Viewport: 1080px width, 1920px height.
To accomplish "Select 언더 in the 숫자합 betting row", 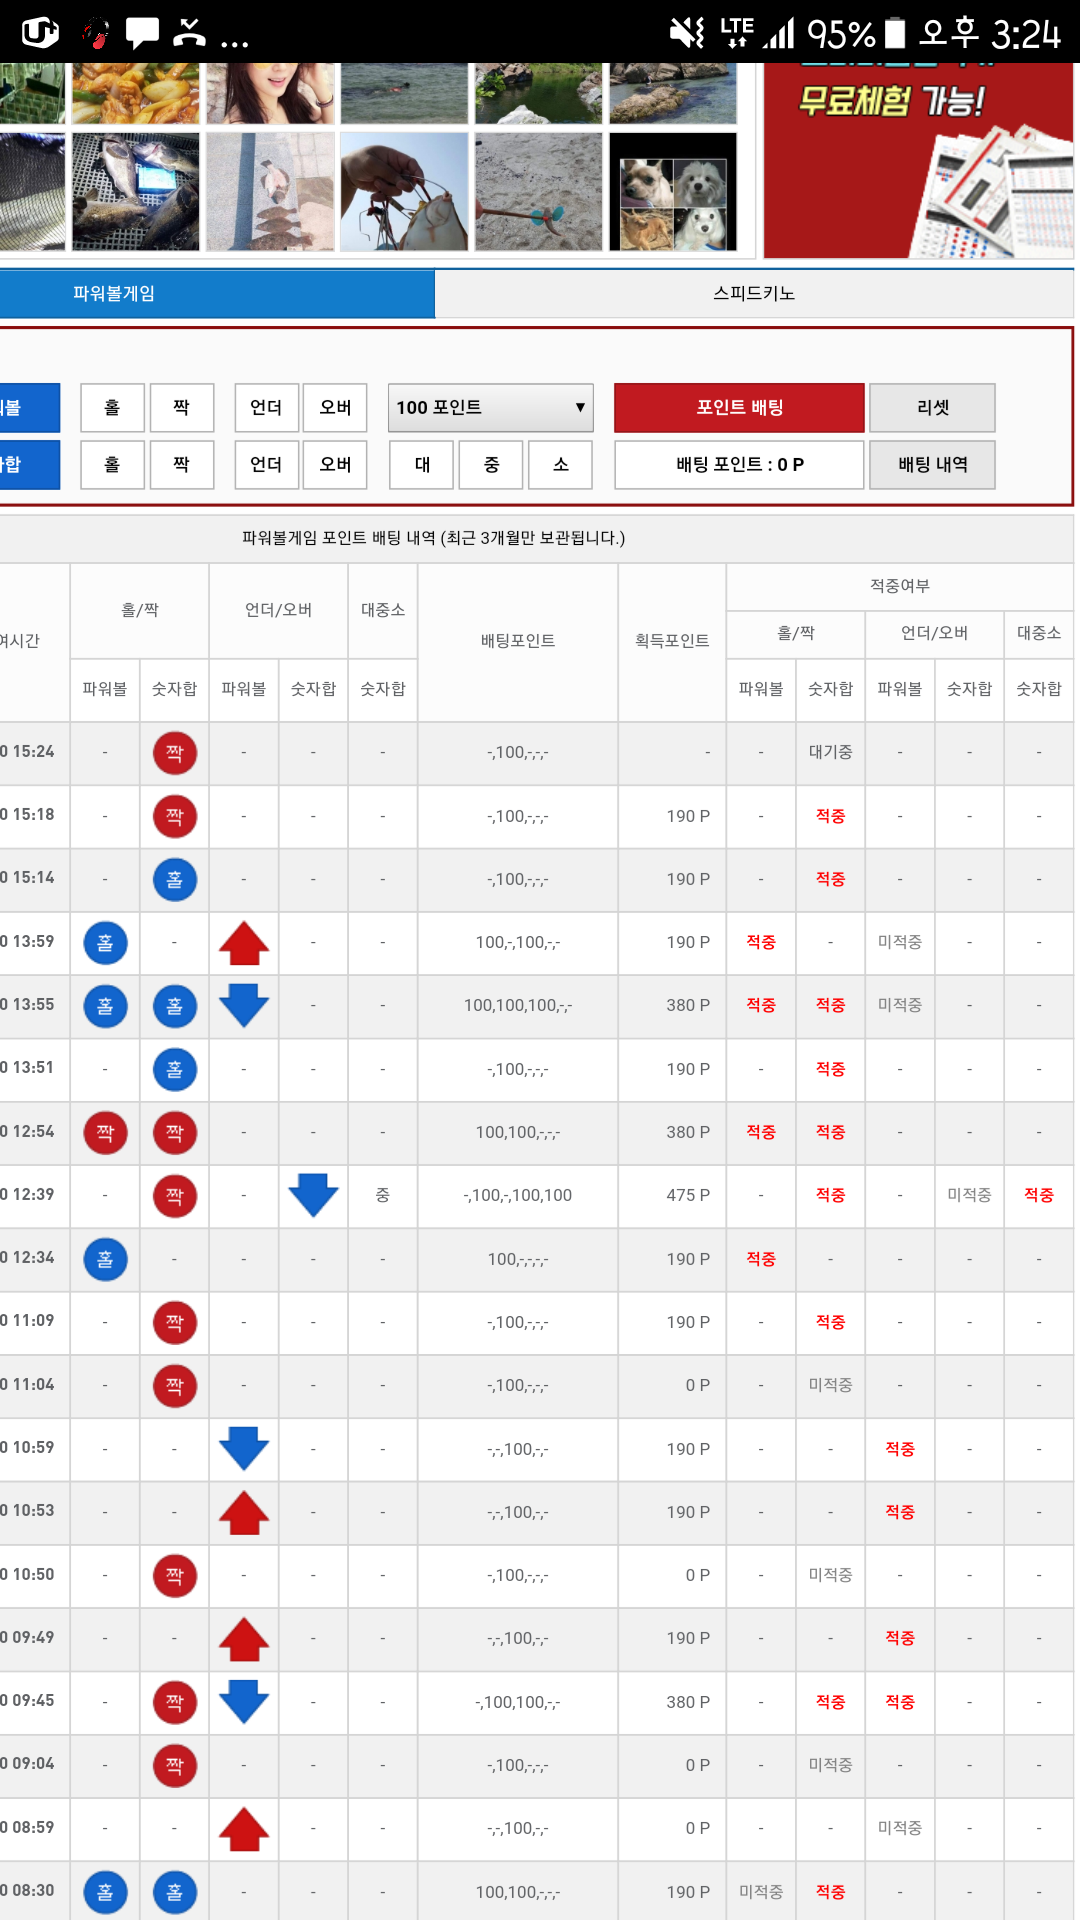I will click(266, 465).
